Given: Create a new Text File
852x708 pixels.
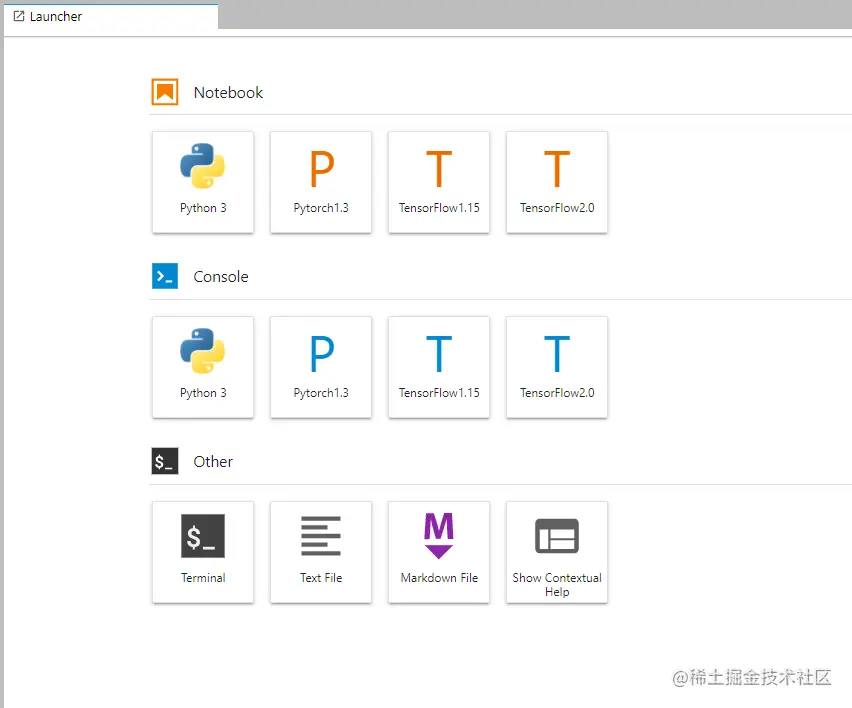Looking at the screenshot, I should point(321,552).
